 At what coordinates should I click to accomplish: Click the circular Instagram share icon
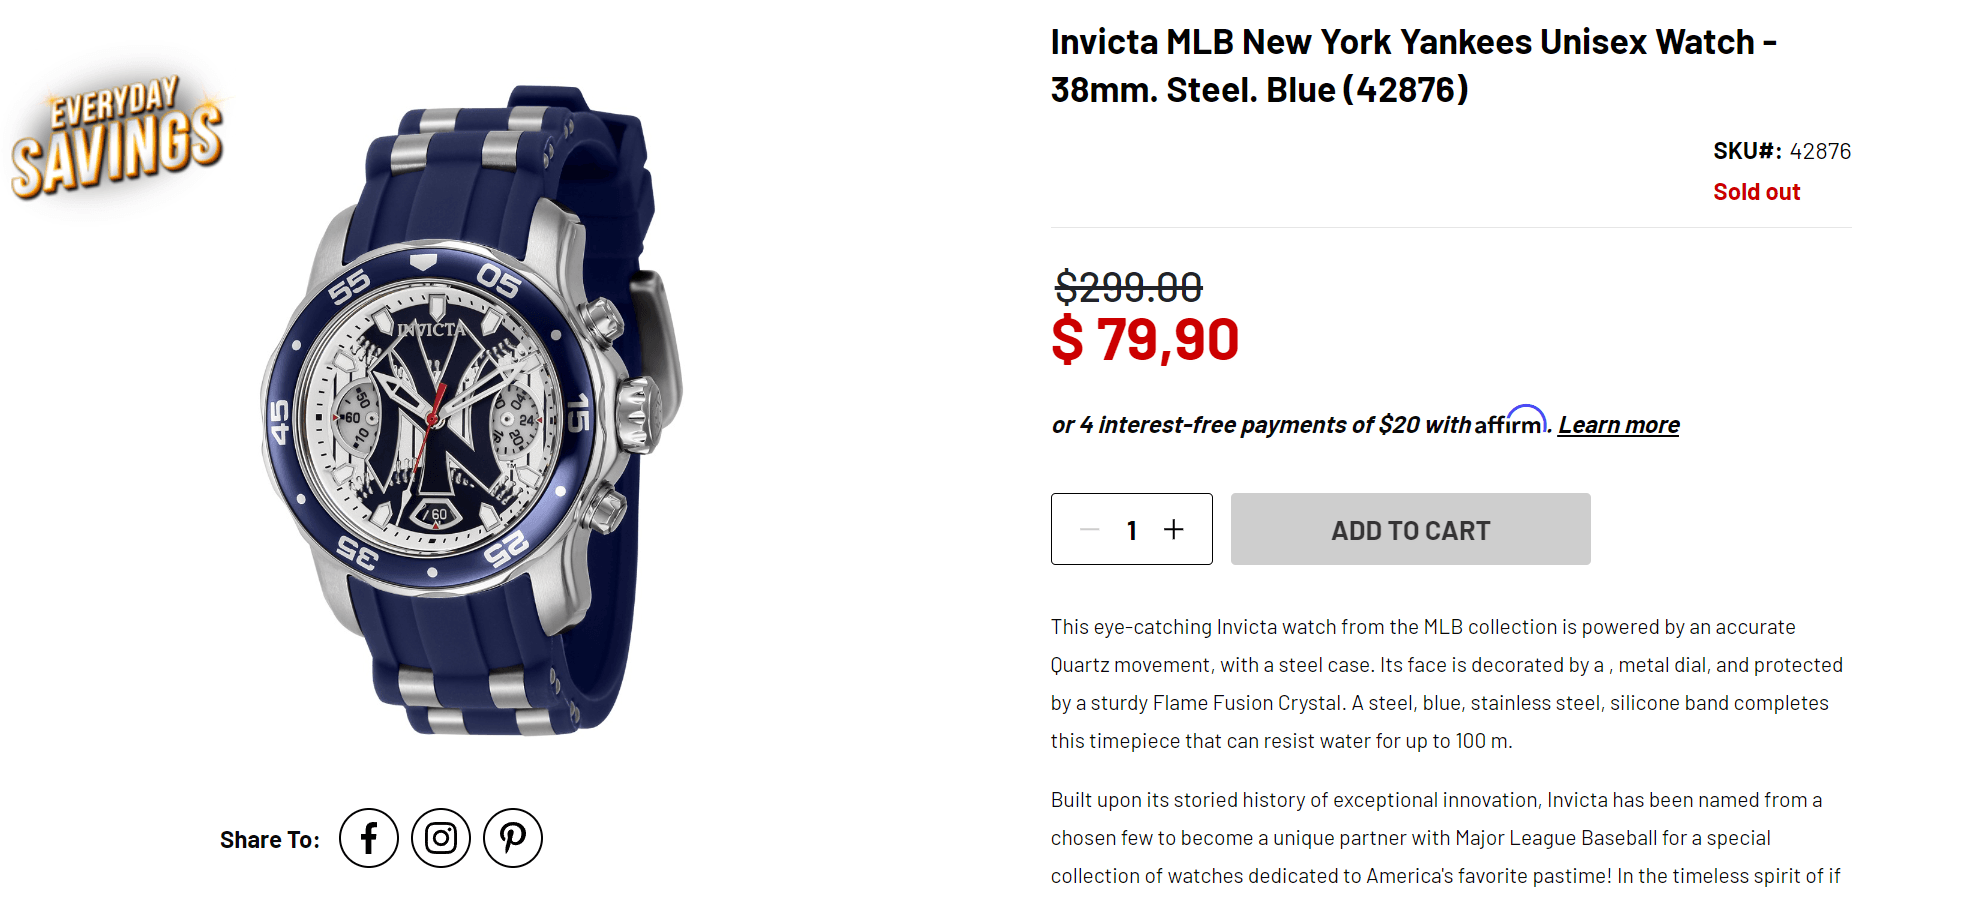point(441,838)
